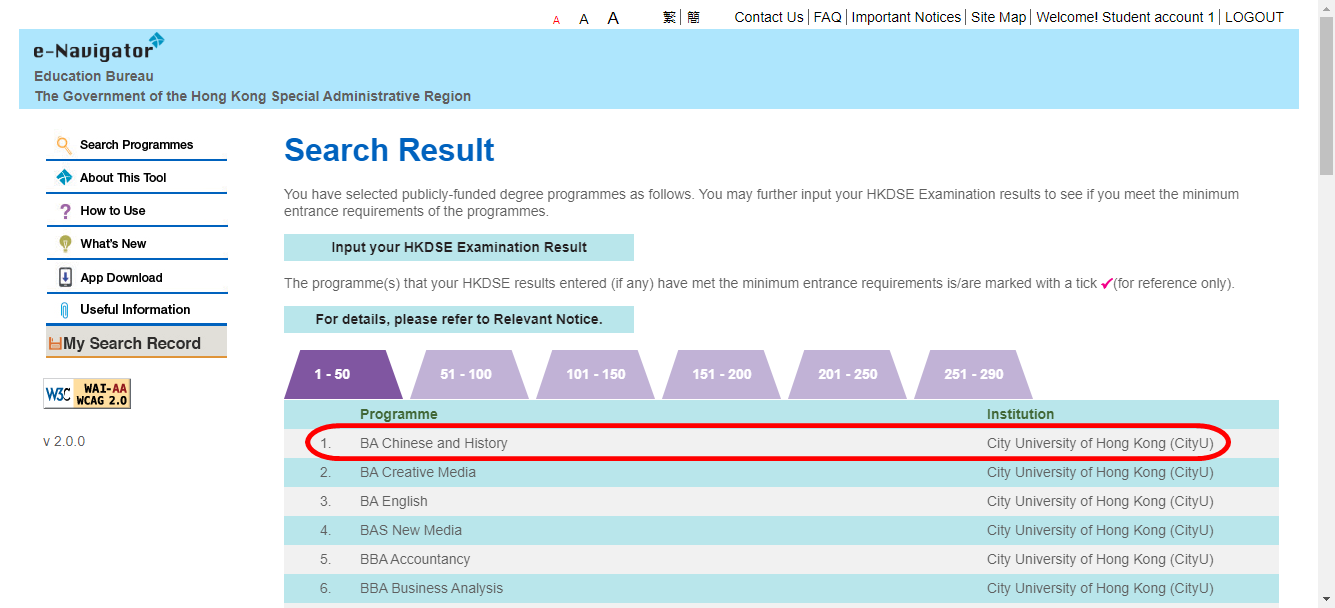Click the App Download icon

[x=65, y=277]
